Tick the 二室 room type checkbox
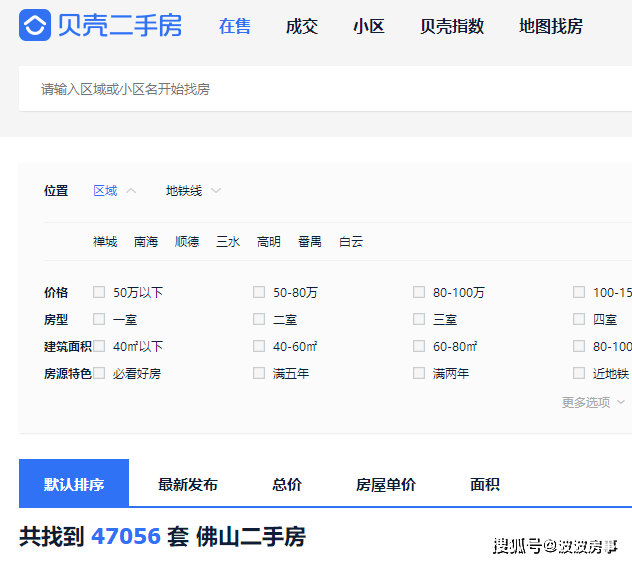Viewport: 632px width, 563px height. (x=259, y=319)
